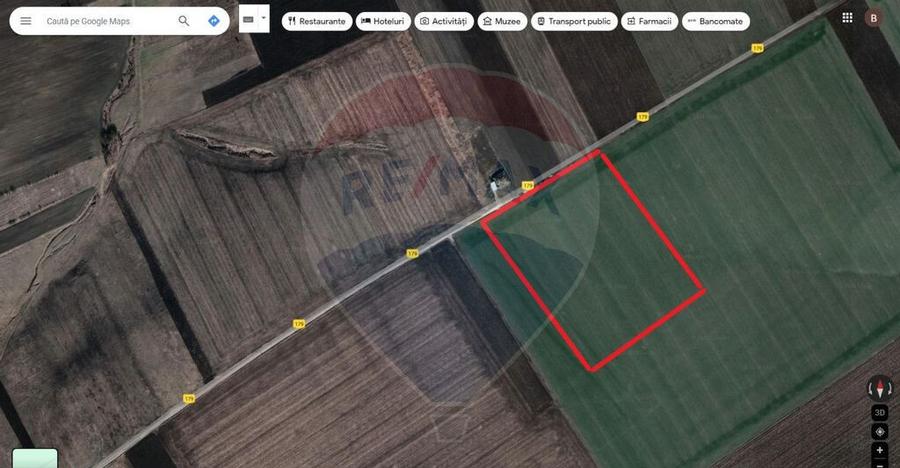The width and height of the screenshot is (900, 468).
Task: Filter by Transport public chip
Action: [575, 21]
